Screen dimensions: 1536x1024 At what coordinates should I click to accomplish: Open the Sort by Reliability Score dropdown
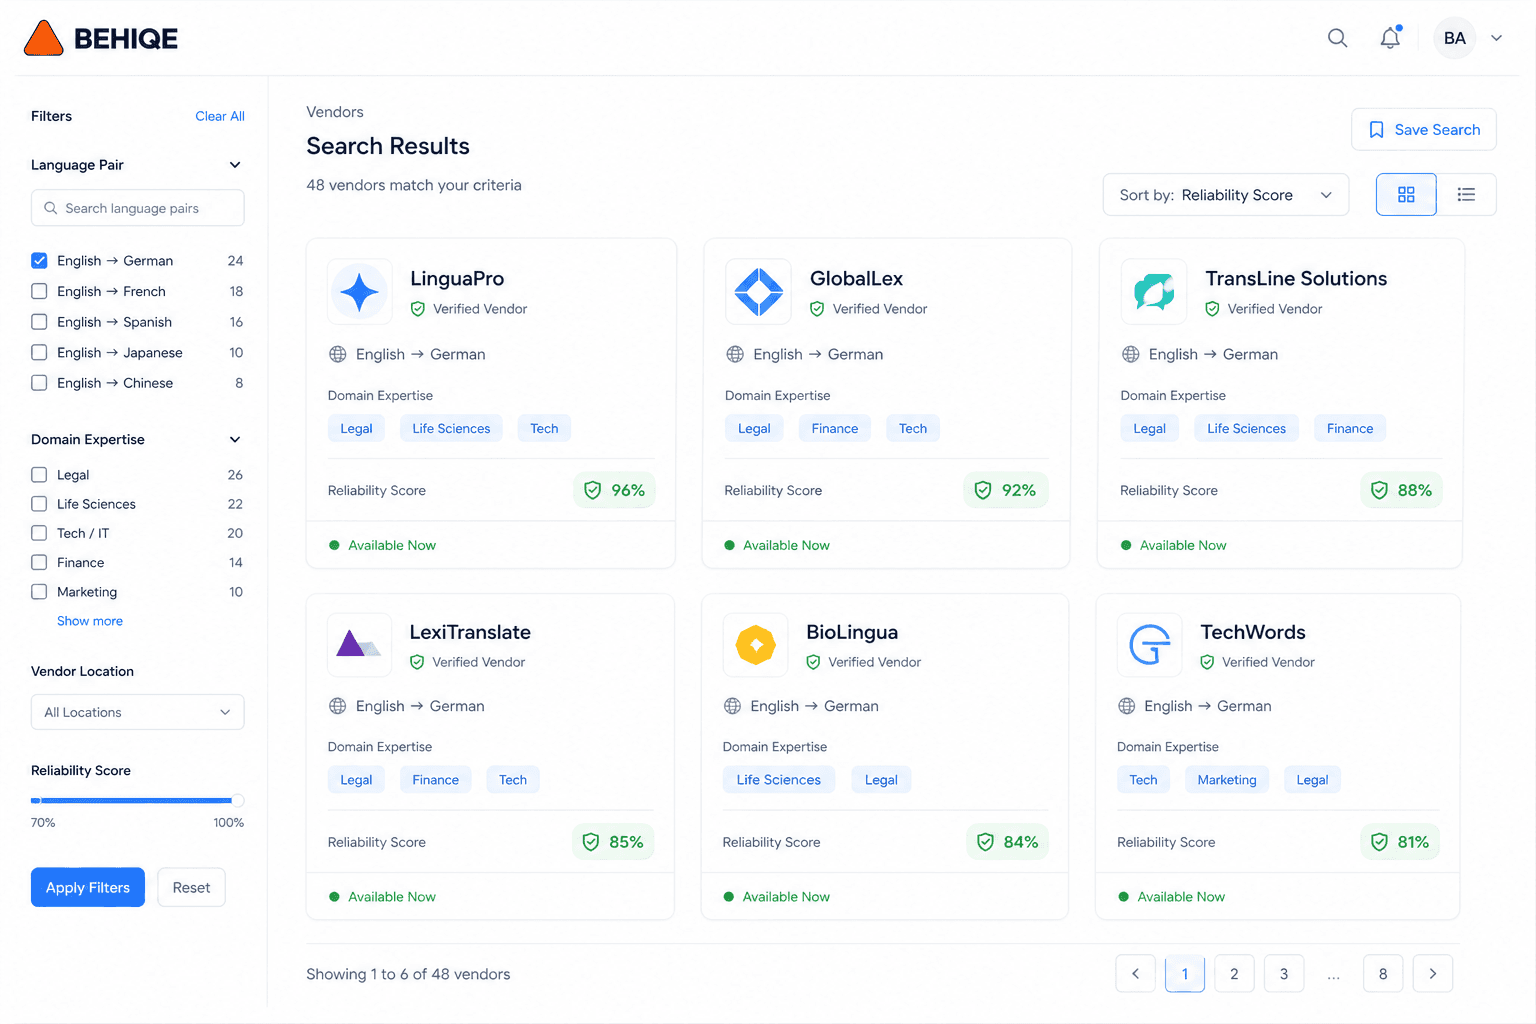(1226, 195)
